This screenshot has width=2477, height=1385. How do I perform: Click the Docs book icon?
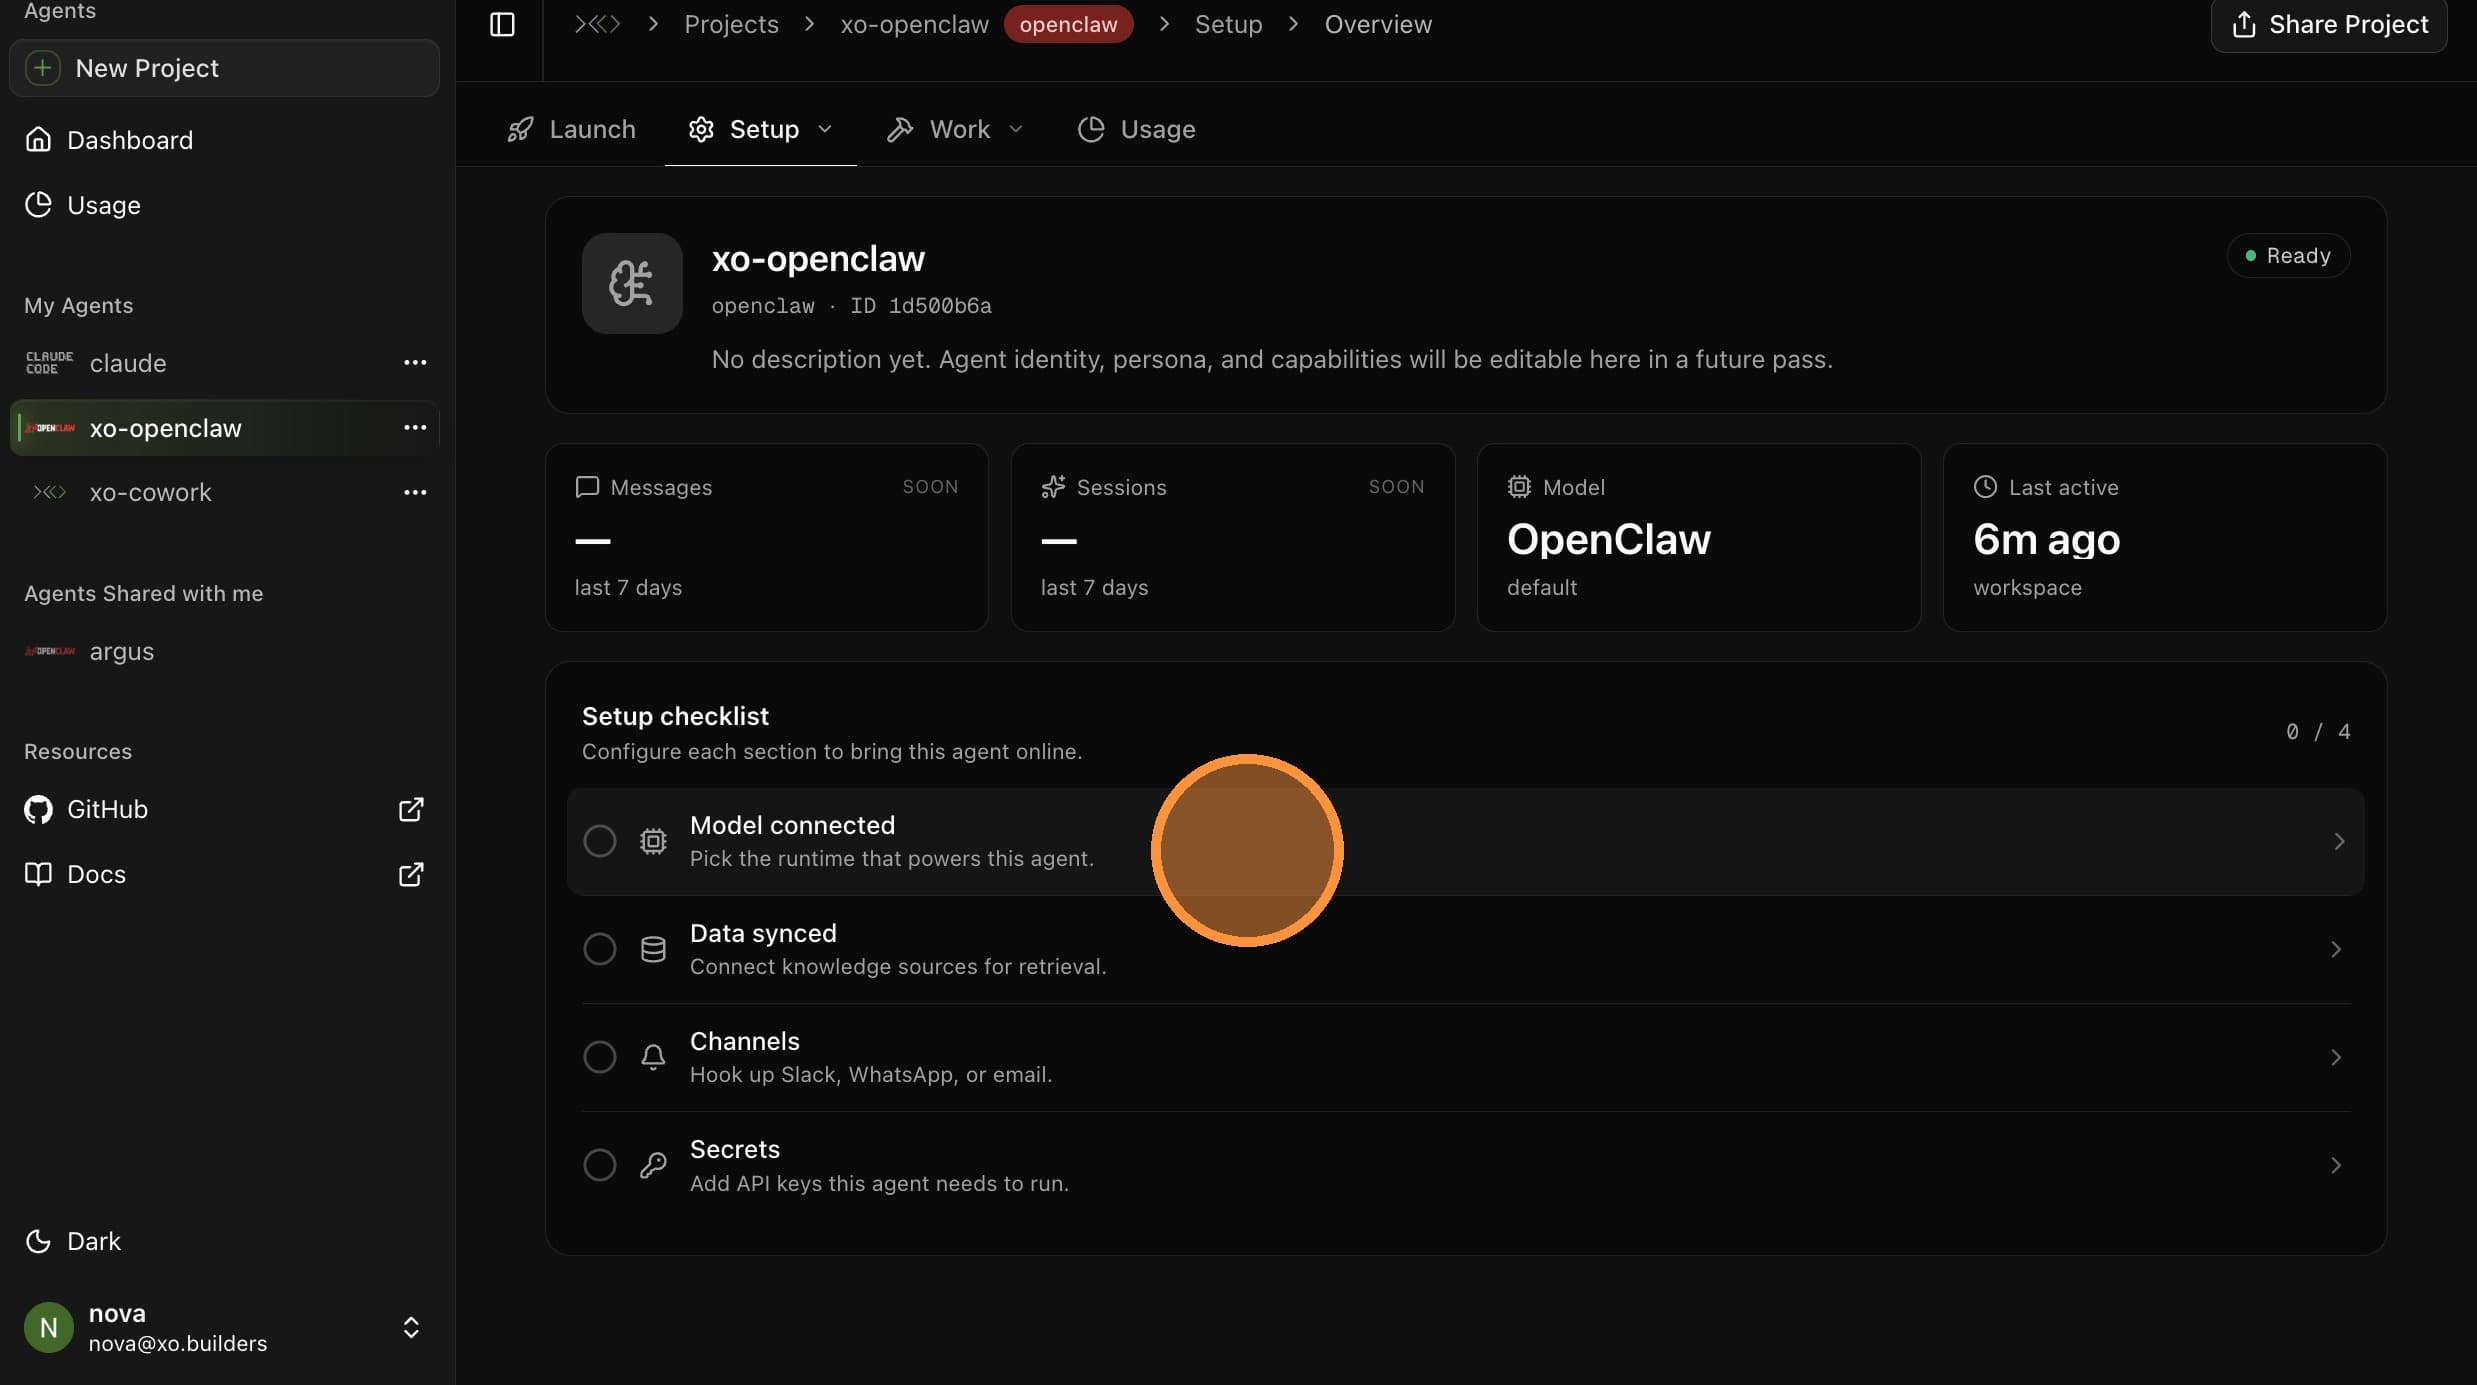pyautogui.click(x=38, y=874)
